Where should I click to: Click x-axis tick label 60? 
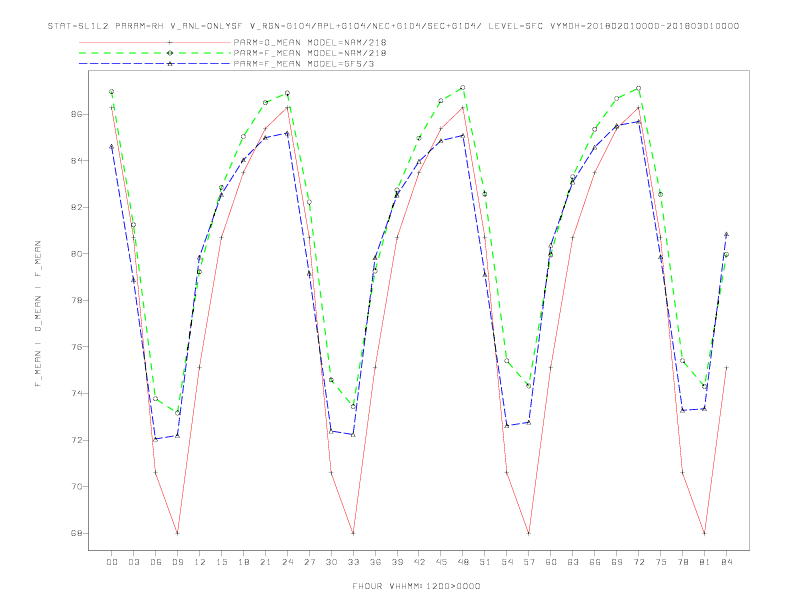coord(551,562)
